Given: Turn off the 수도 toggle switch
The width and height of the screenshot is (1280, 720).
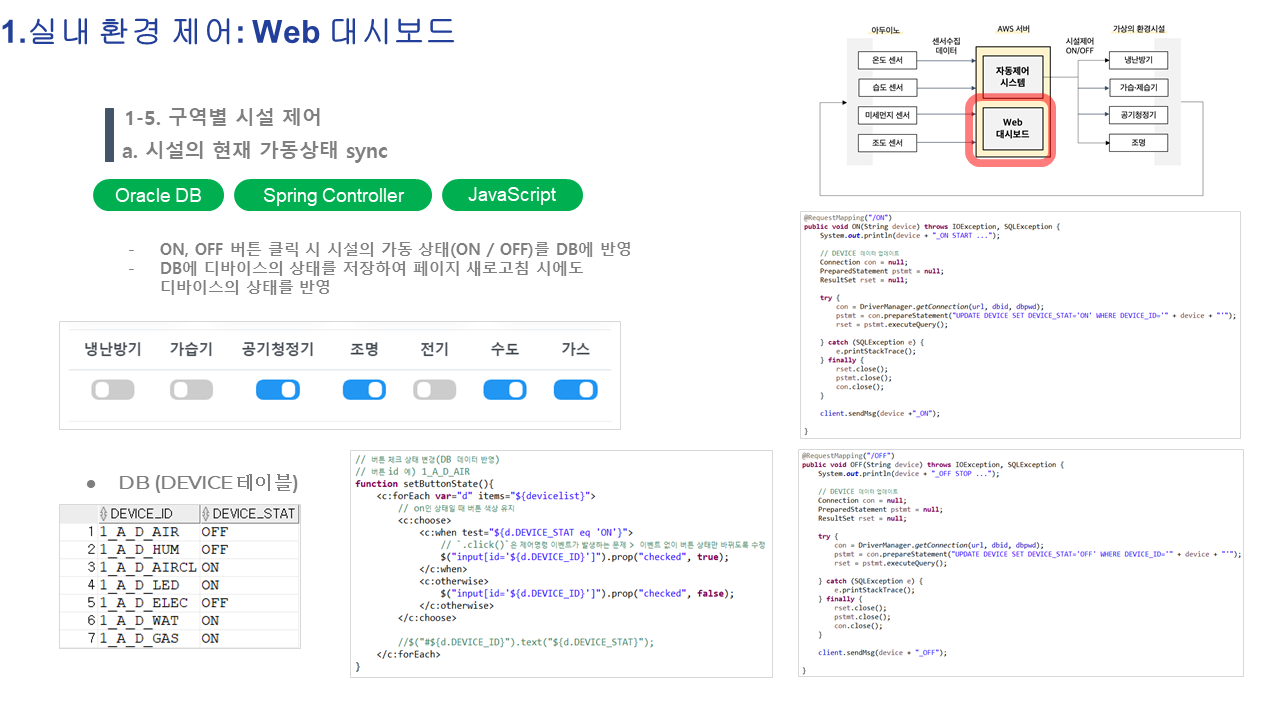Looking at the screenshot, I should [505, 390].
